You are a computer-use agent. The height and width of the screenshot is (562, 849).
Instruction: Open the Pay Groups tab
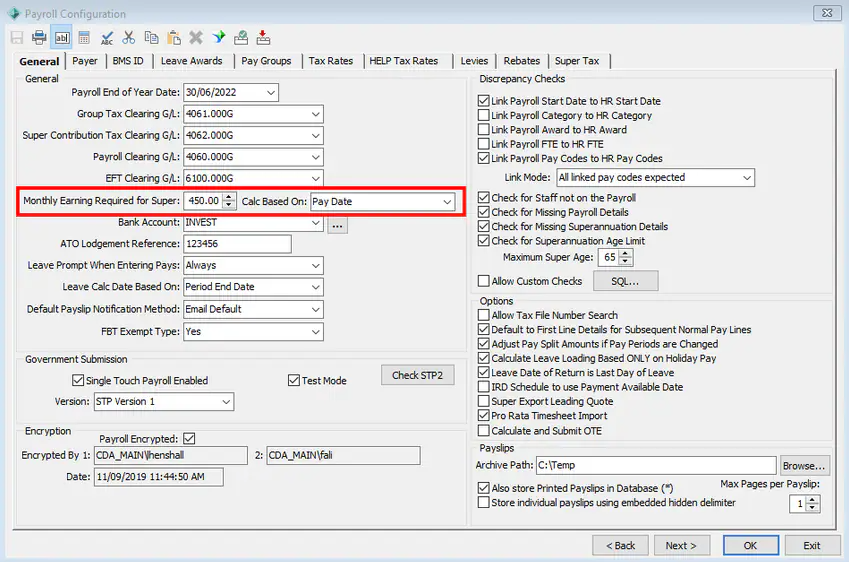266,61
